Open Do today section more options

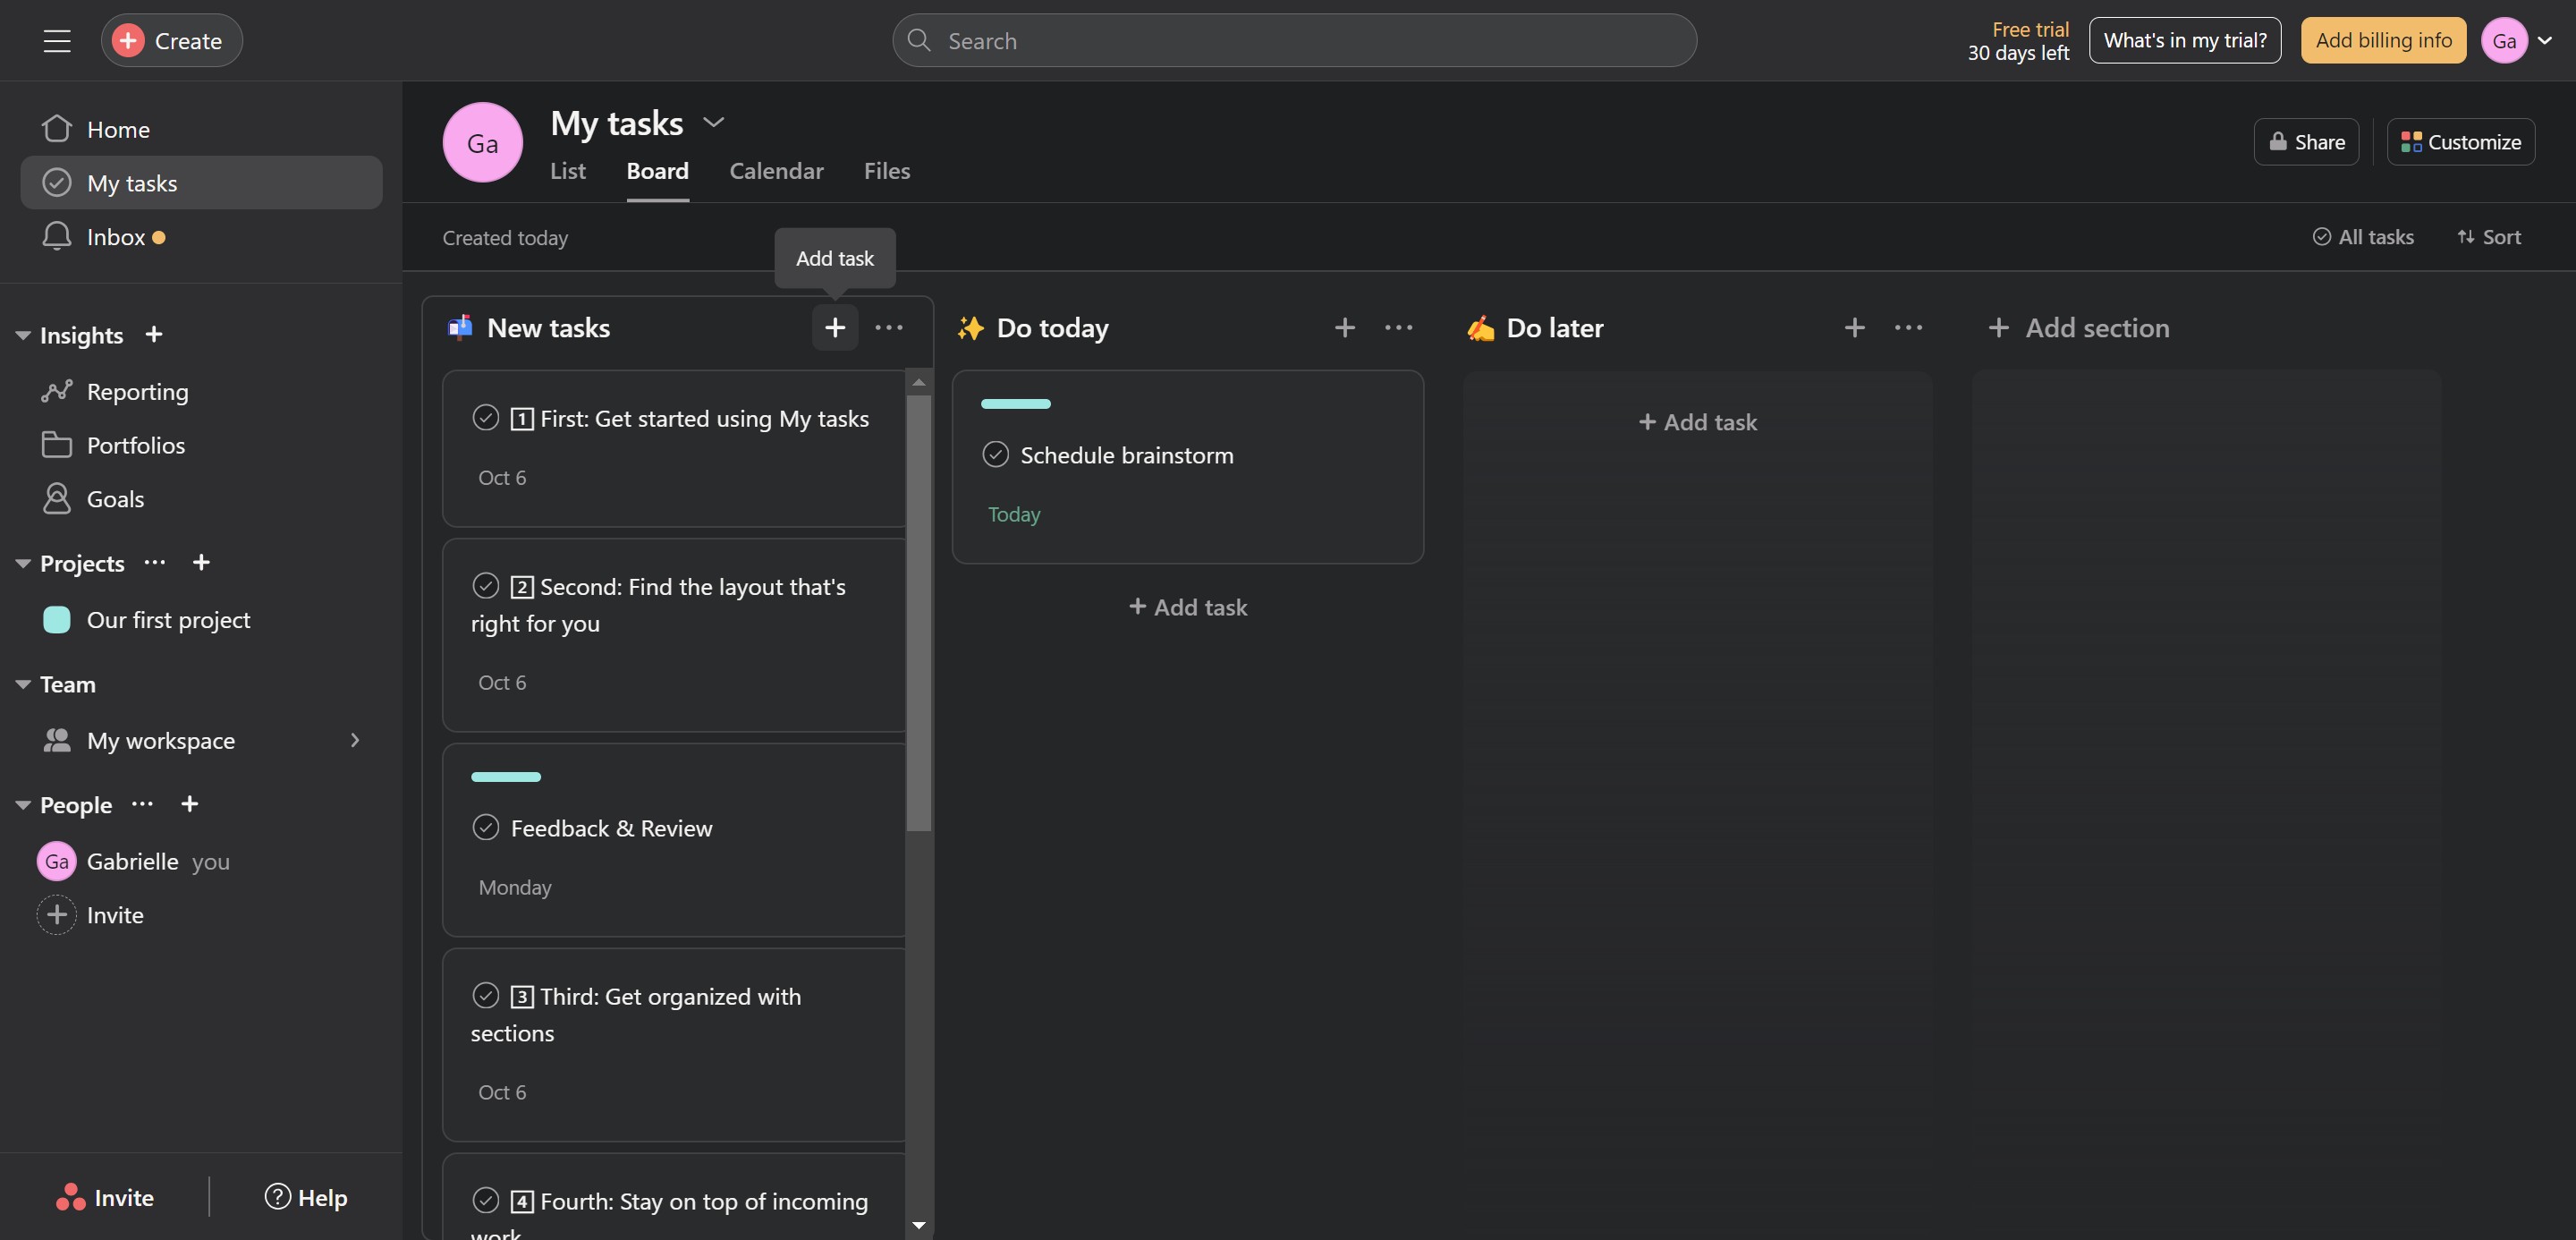point(1398,328)
